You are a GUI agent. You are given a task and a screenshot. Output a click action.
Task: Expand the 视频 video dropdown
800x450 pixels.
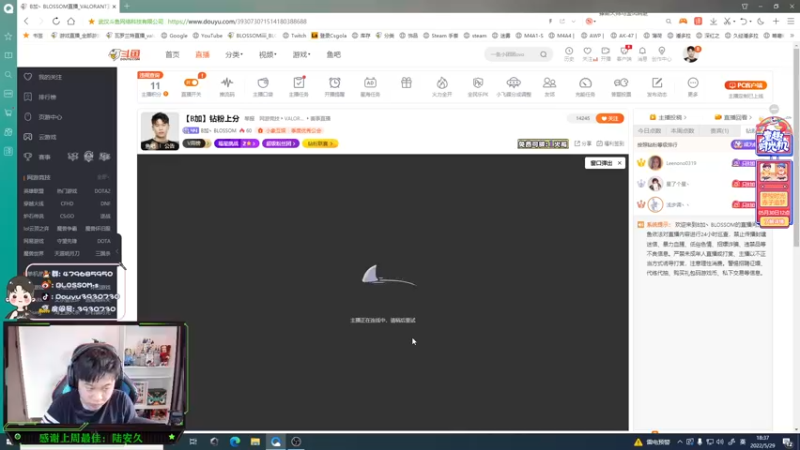point(267,55)
